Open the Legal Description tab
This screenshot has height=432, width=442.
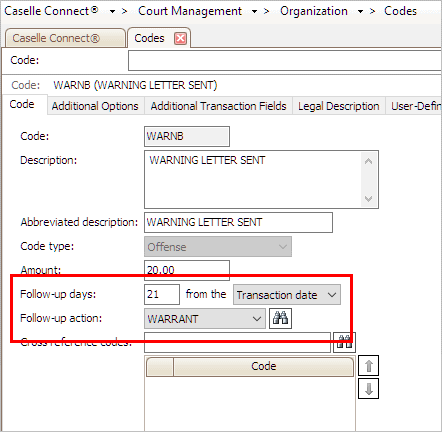(339, 106)
